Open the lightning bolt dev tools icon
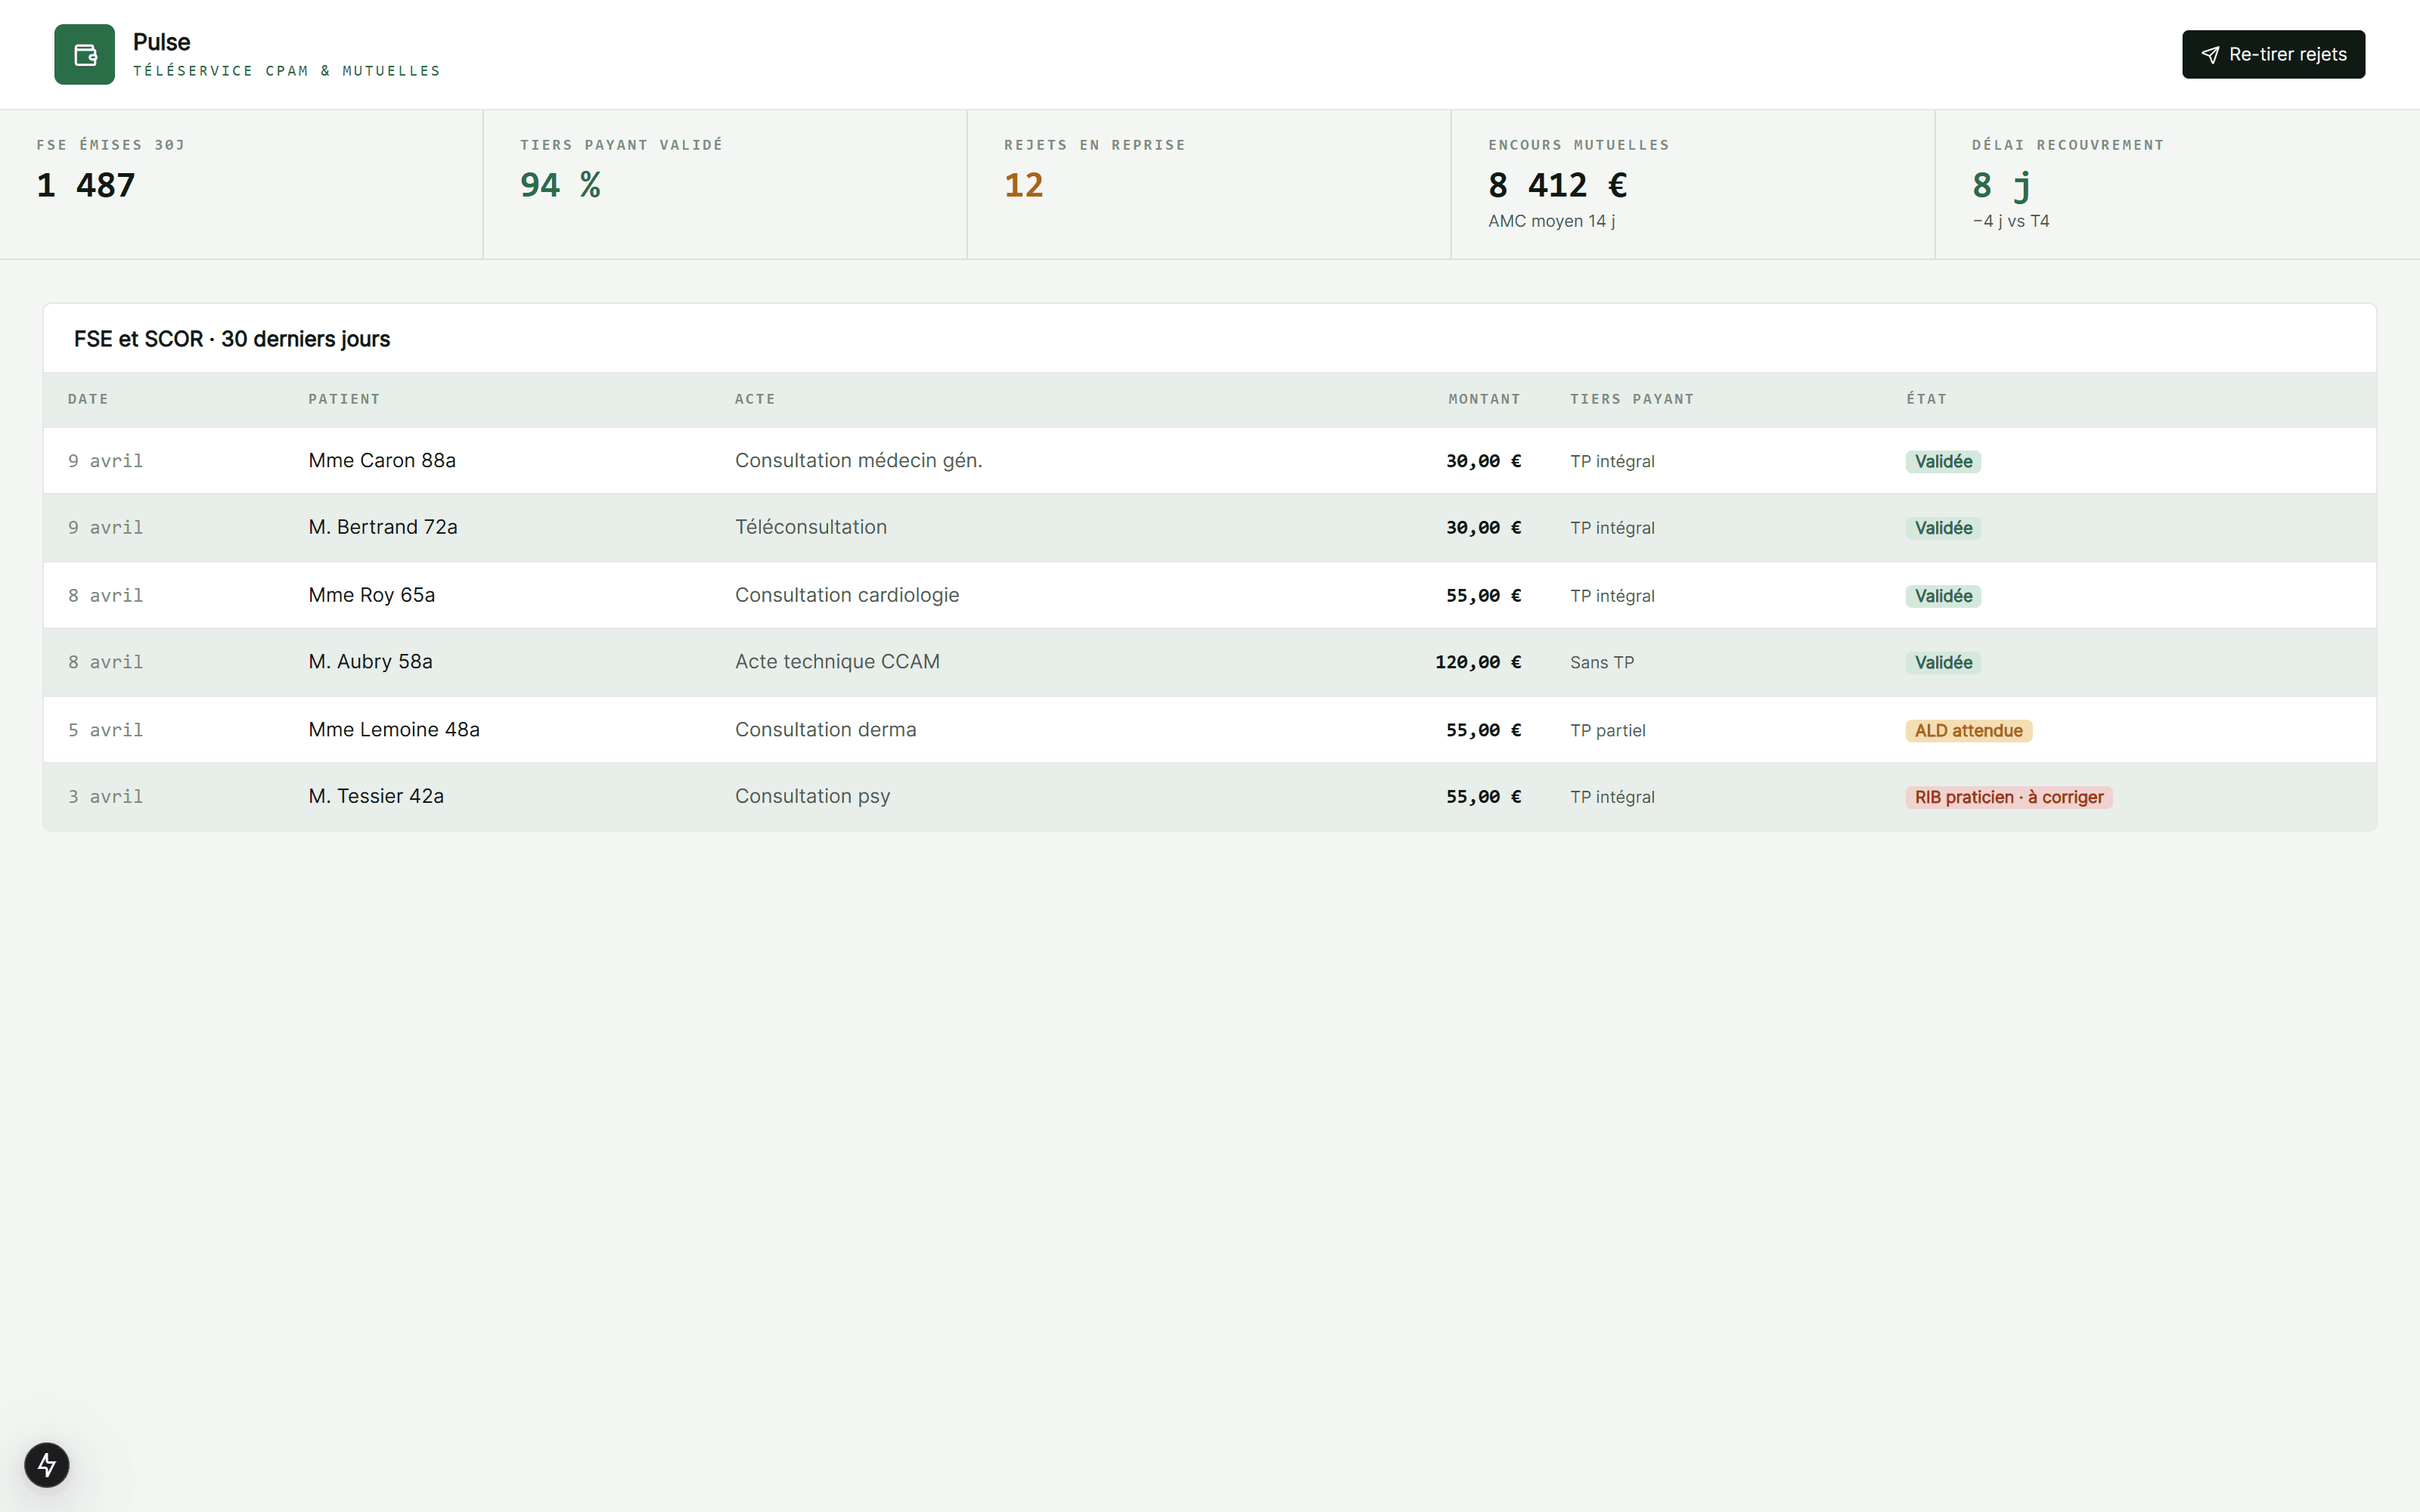2420x1512 pixels. 47,1465
